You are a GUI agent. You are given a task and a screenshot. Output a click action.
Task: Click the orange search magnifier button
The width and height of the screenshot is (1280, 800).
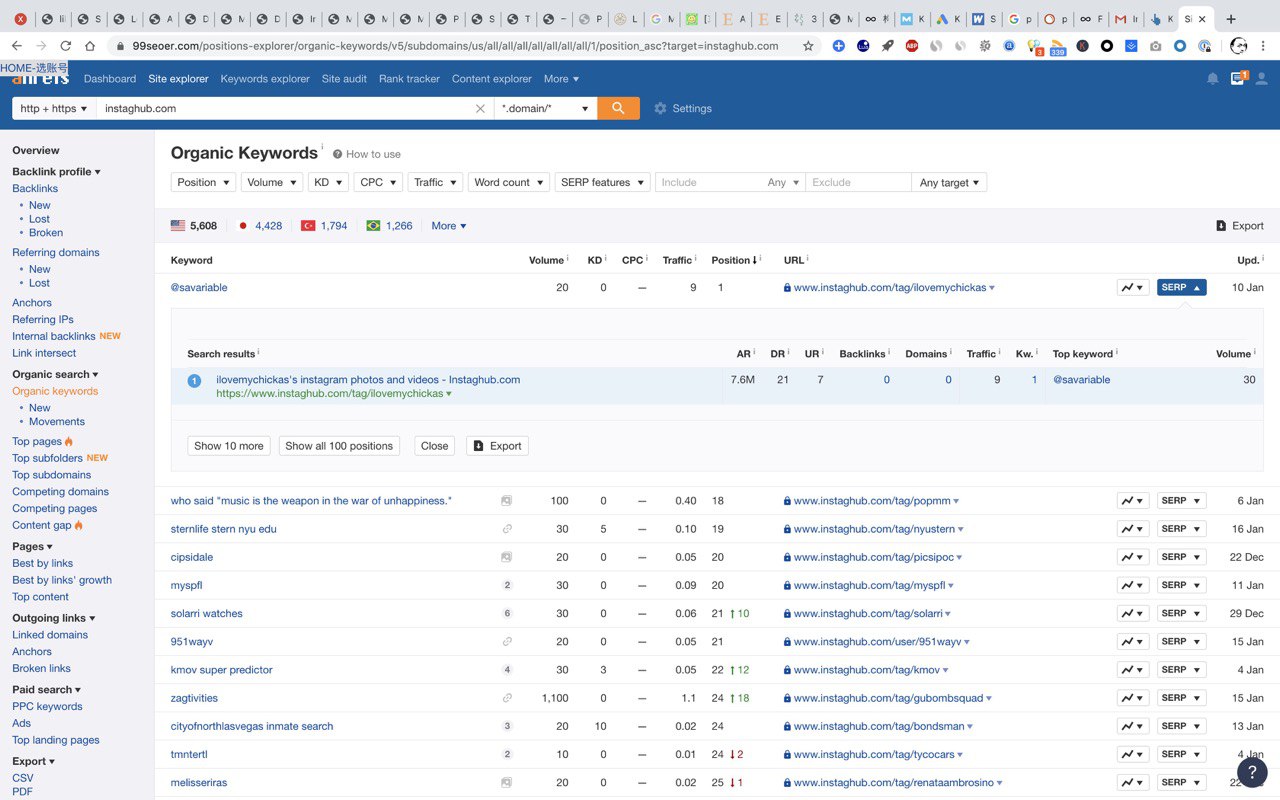click(x=618, y=108)
